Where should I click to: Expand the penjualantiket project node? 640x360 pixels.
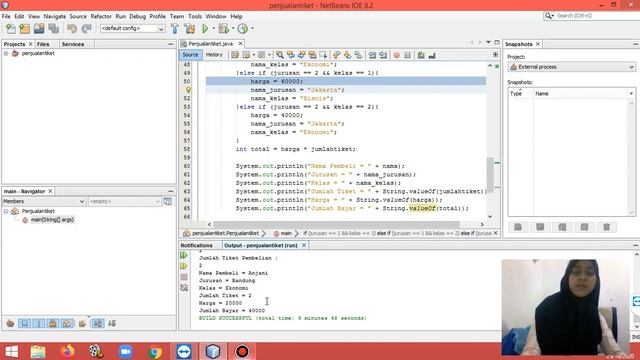(x=6, y=53)
